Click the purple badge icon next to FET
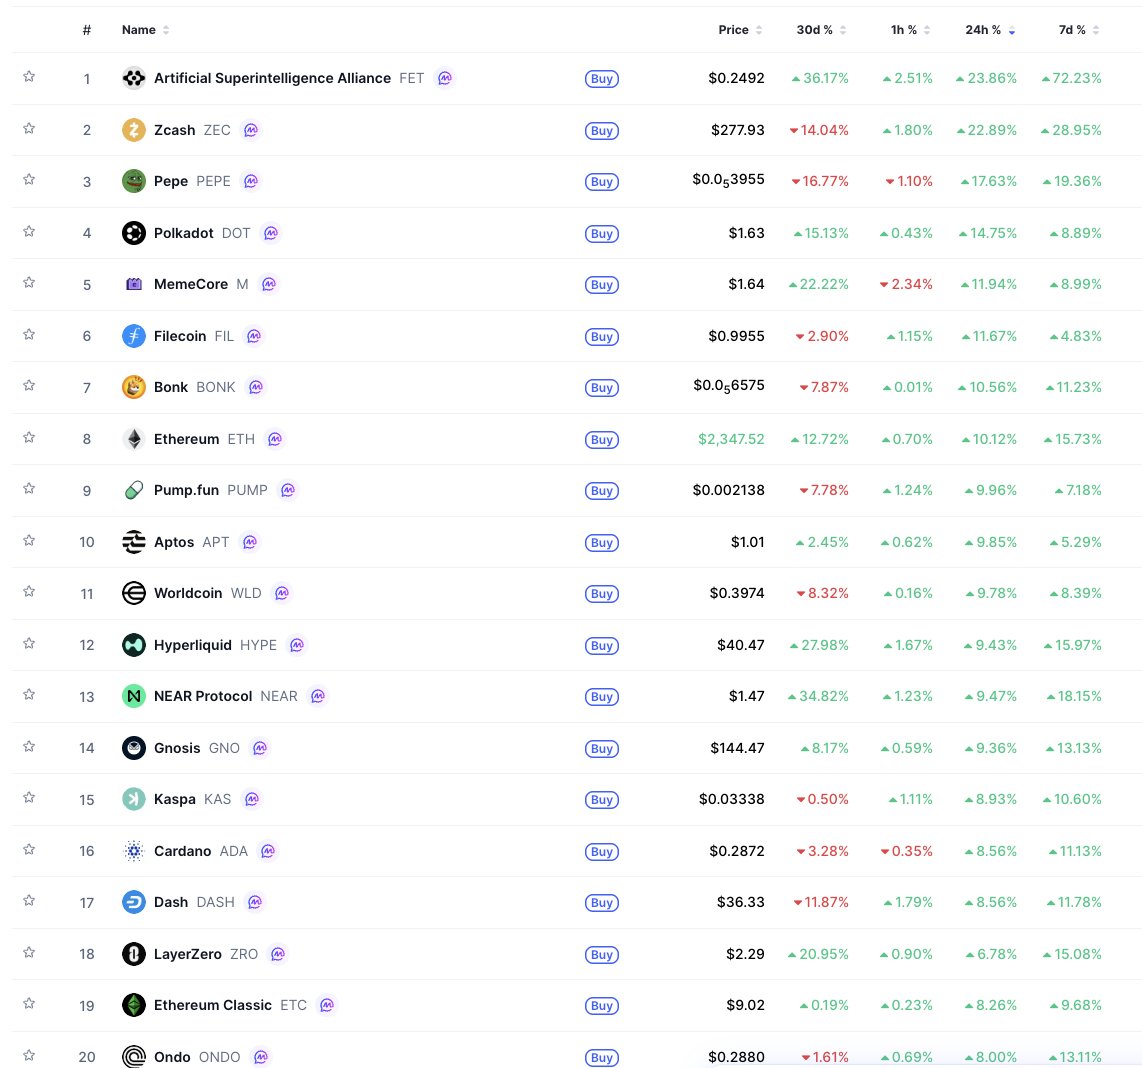The width and height of the screenshot is (1142, 1068). coord(445,78)
